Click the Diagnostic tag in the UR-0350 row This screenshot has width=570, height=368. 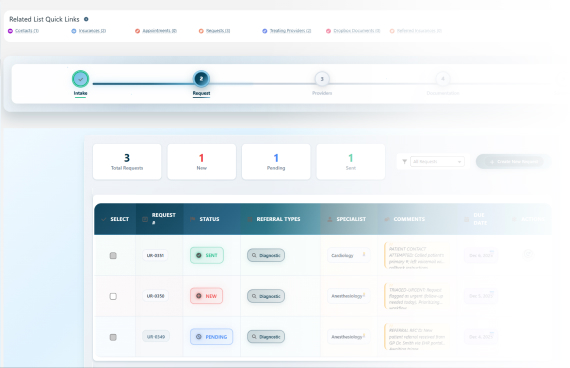point(266,296)
